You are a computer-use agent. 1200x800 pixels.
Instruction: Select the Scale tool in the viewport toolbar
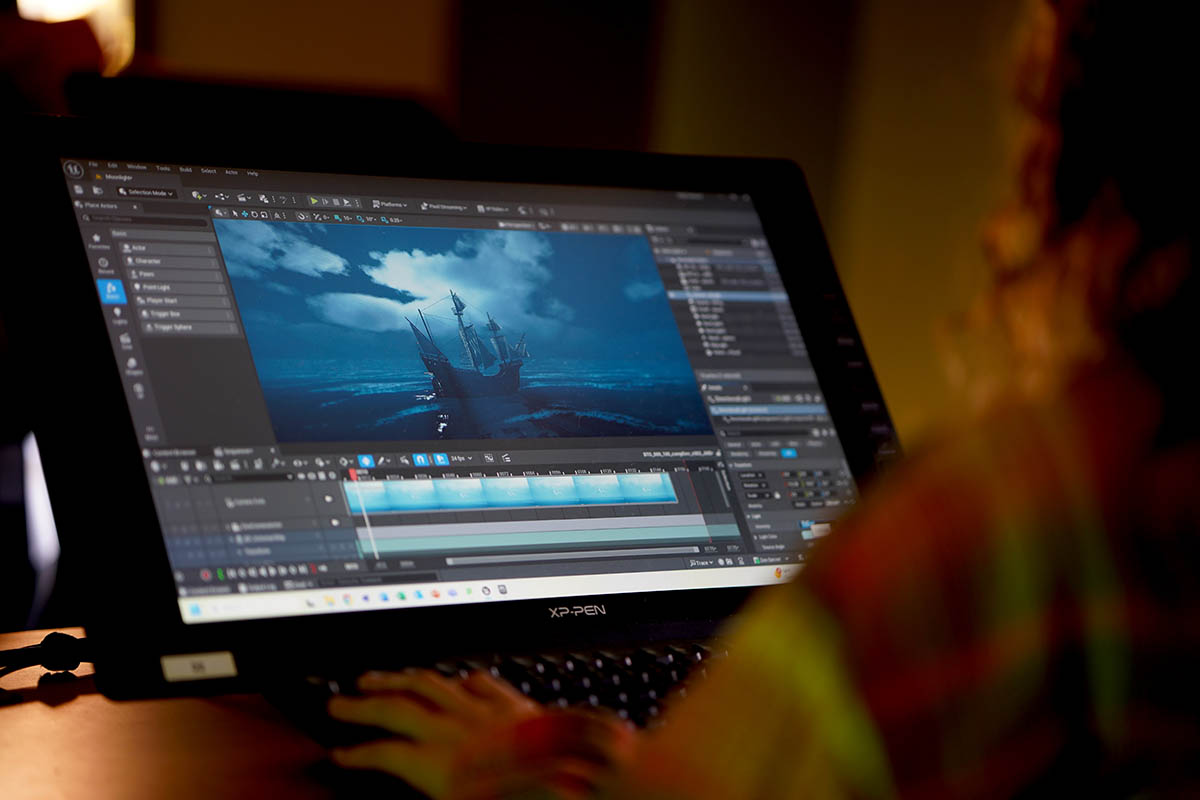(265, 215)
